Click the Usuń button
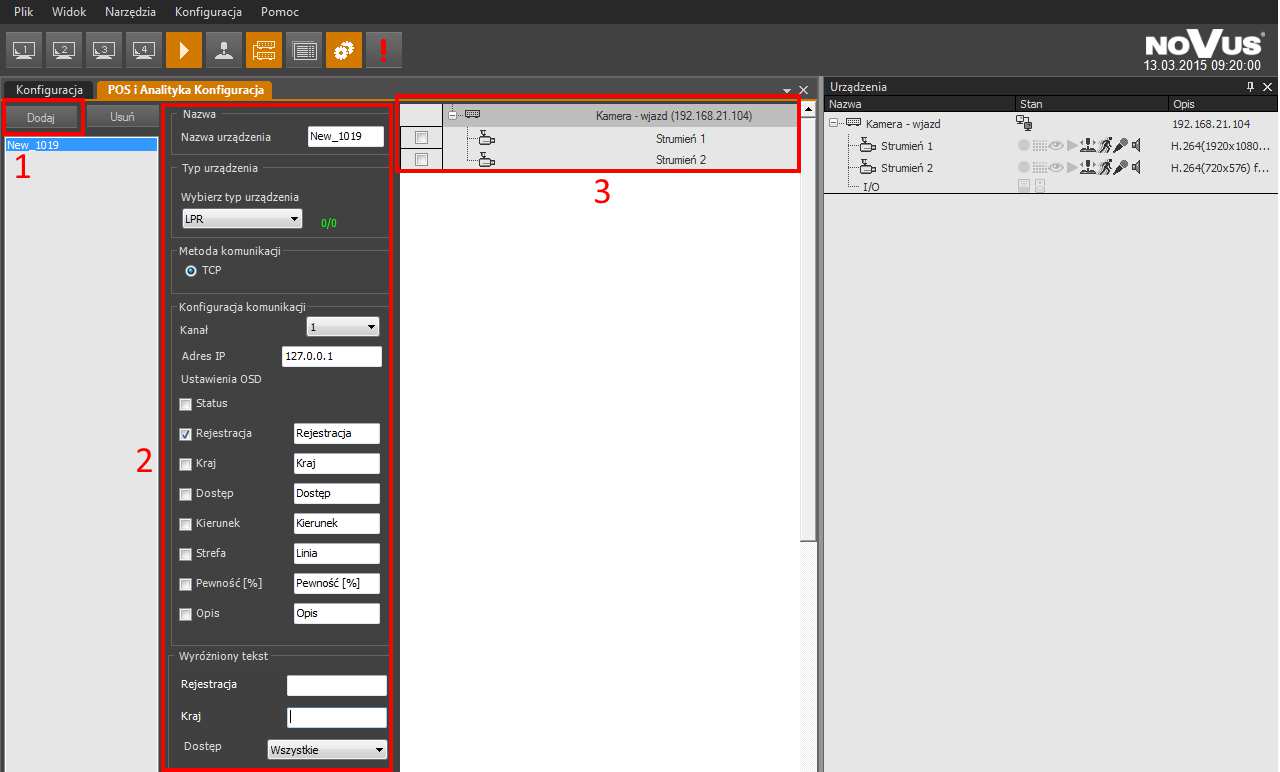This screenshot has height=772, width=1280. 122,116
